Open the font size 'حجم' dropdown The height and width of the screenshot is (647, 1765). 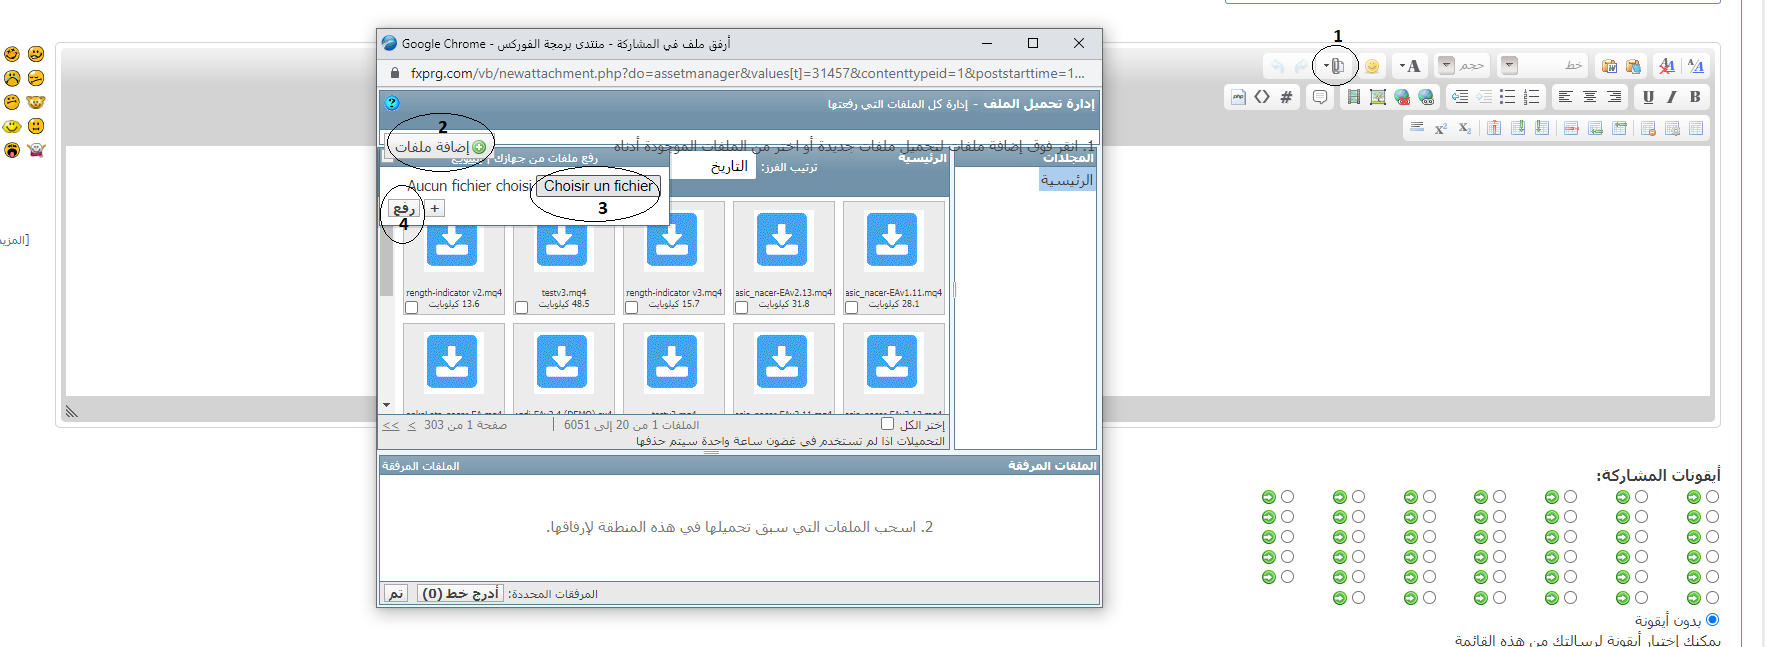click(1446, 65)
